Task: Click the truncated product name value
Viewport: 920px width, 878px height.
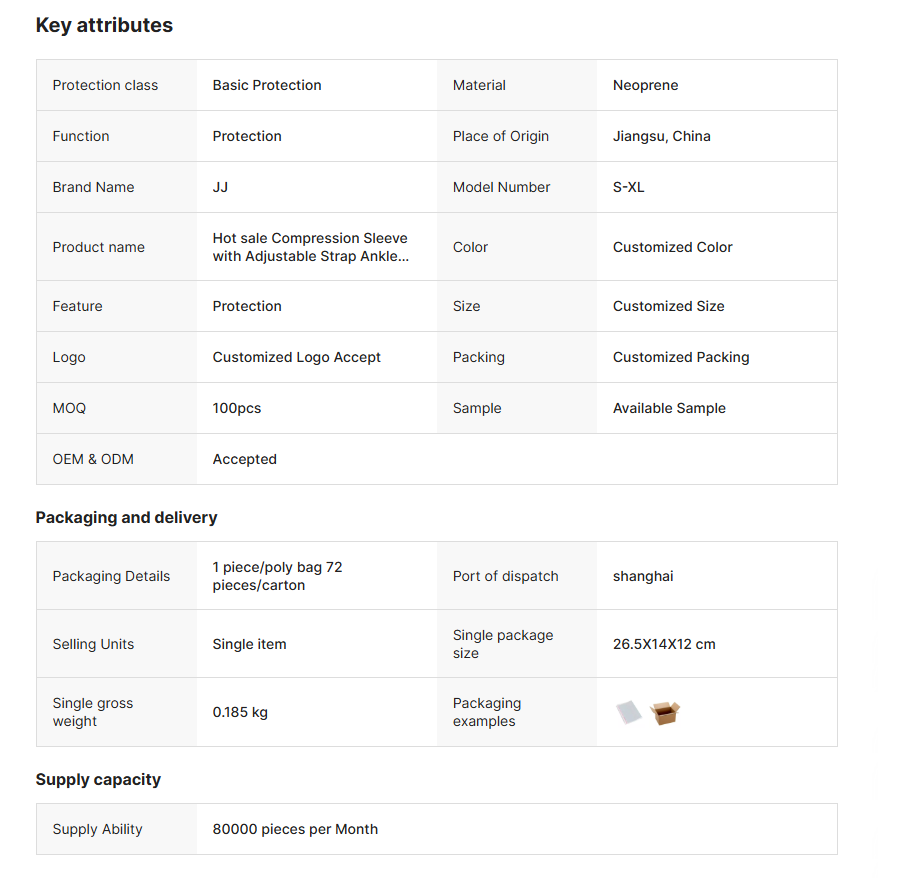Action: pos(310,247)
